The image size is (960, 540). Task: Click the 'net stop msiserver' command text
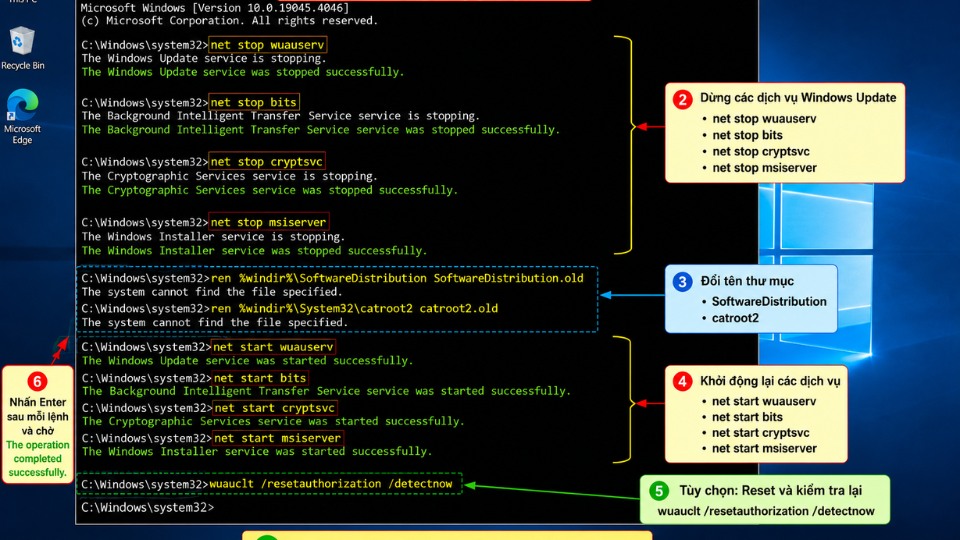268,222
